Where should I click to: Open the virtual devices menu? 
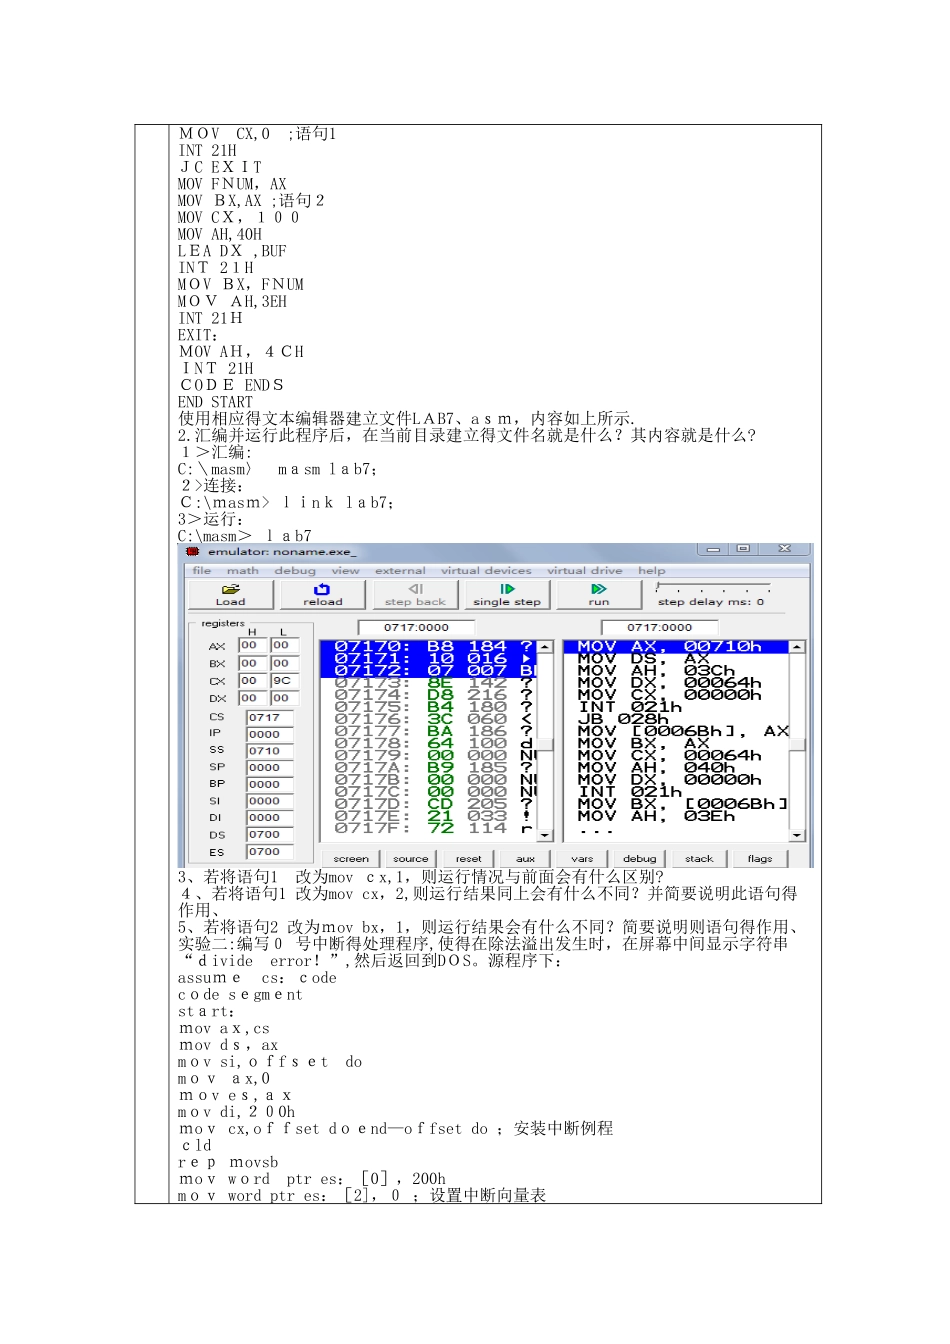coord(486,571)
